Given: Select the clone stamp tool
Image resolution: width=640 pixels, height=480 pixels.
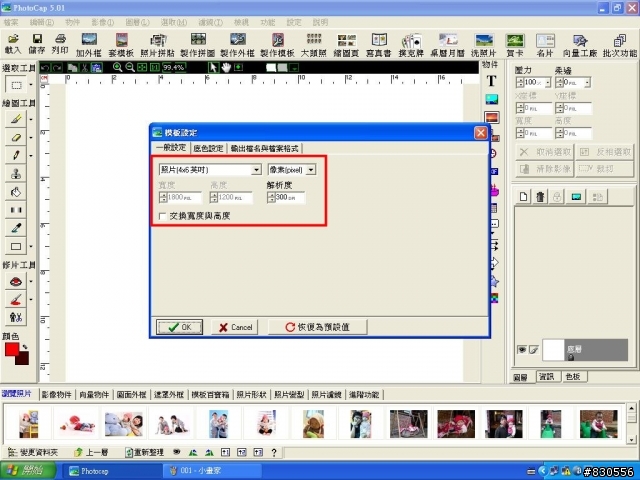Looking at the screenshot, I should pos(16,173).
